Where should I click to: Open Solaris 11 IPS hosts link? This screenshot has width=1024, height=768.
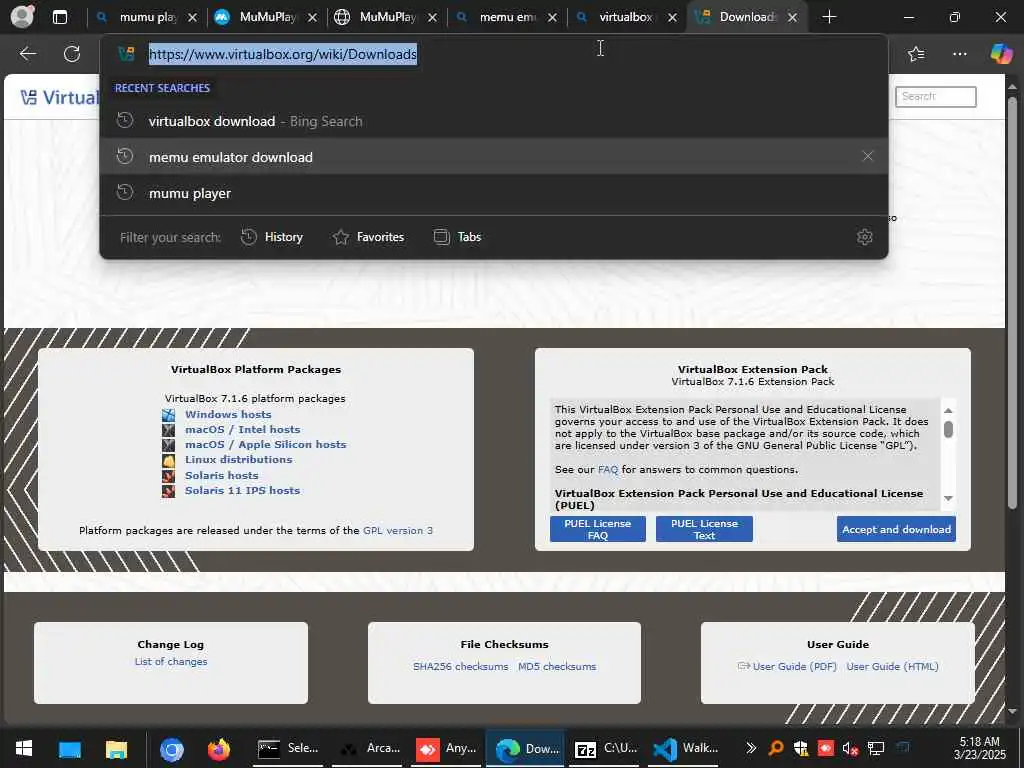pos(242,490)
